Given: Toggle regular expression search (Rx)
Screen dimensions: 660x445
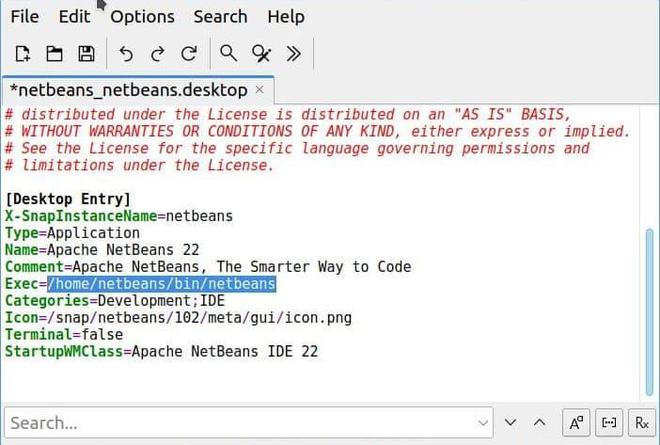Looking at the screenshot, I should click(642, 422).
